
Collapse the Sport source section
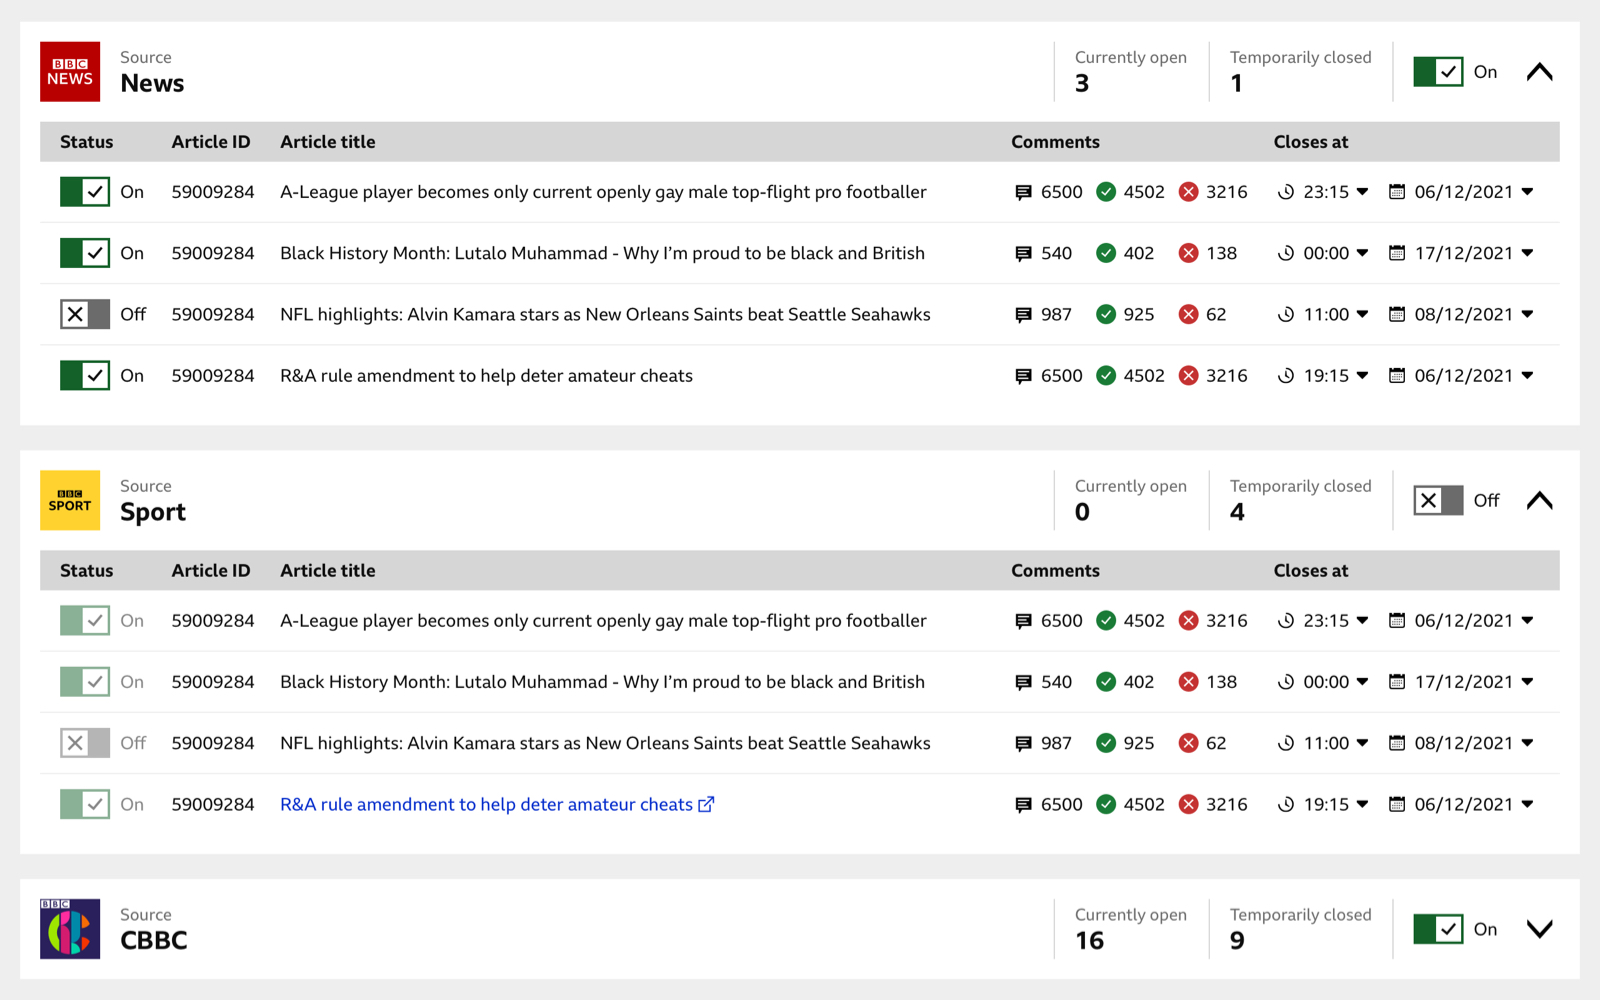(1540, 500)
